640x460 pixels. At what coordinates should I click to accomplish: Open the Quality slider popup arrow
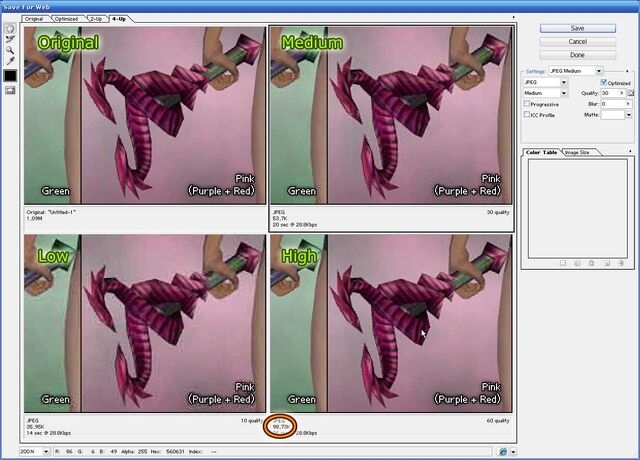click(x=622, y=93)
